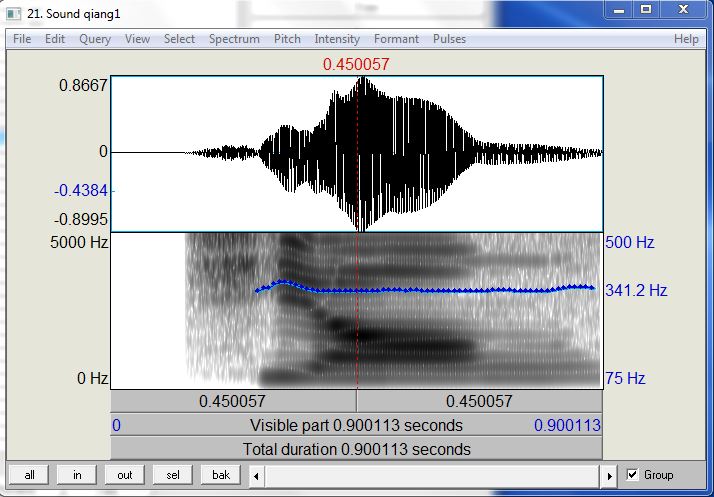The width and height of the screenshot is (714, 497).
Task: Play the Visible part 0.900113 seconds bar
Action: [x=357, y=425]
